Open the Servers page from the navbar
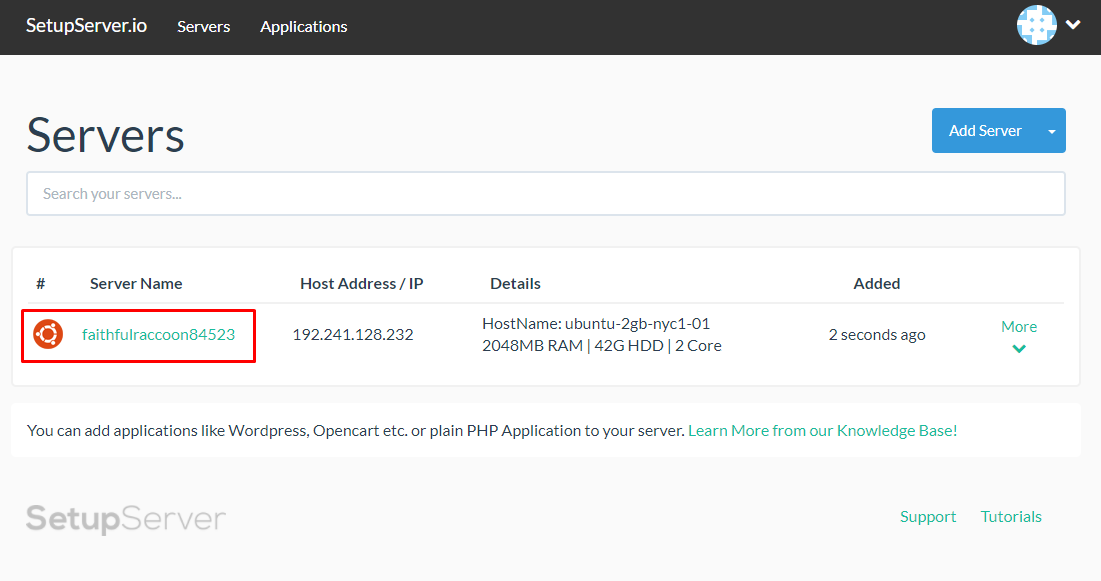1101x581 pixels. [x=203, y=27]
